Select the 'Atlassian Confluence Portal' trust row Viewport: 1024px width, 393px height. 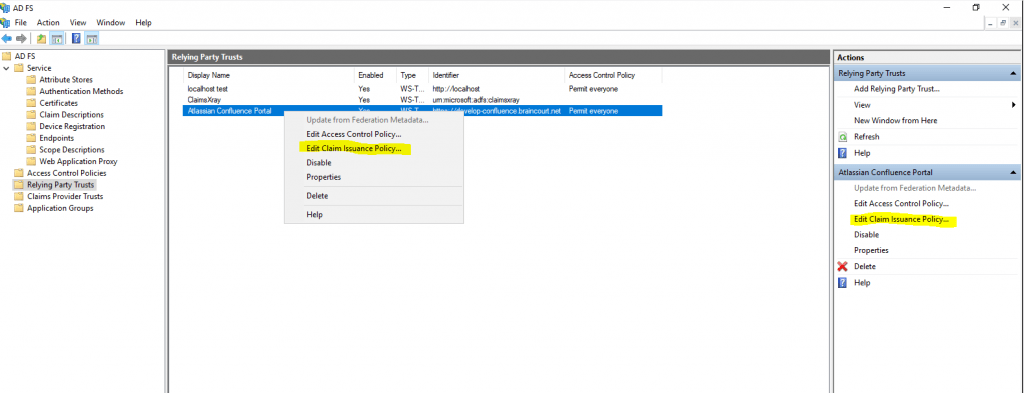tap(422, 111)
